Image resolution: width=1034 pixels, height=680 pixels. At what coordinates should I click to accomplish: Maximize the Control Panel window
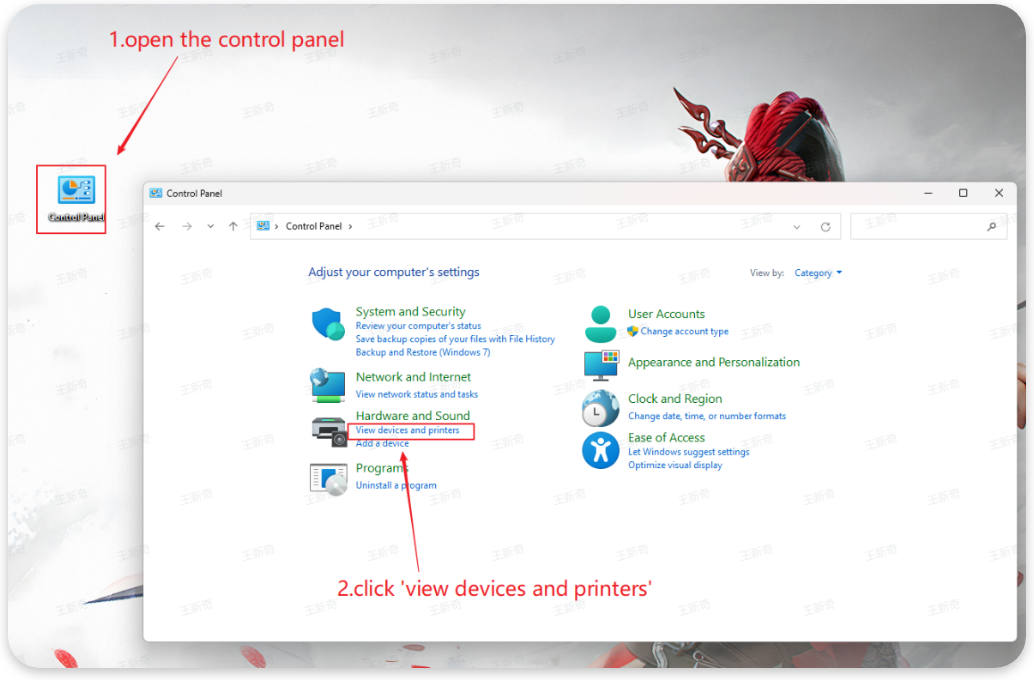click(963, 193)
